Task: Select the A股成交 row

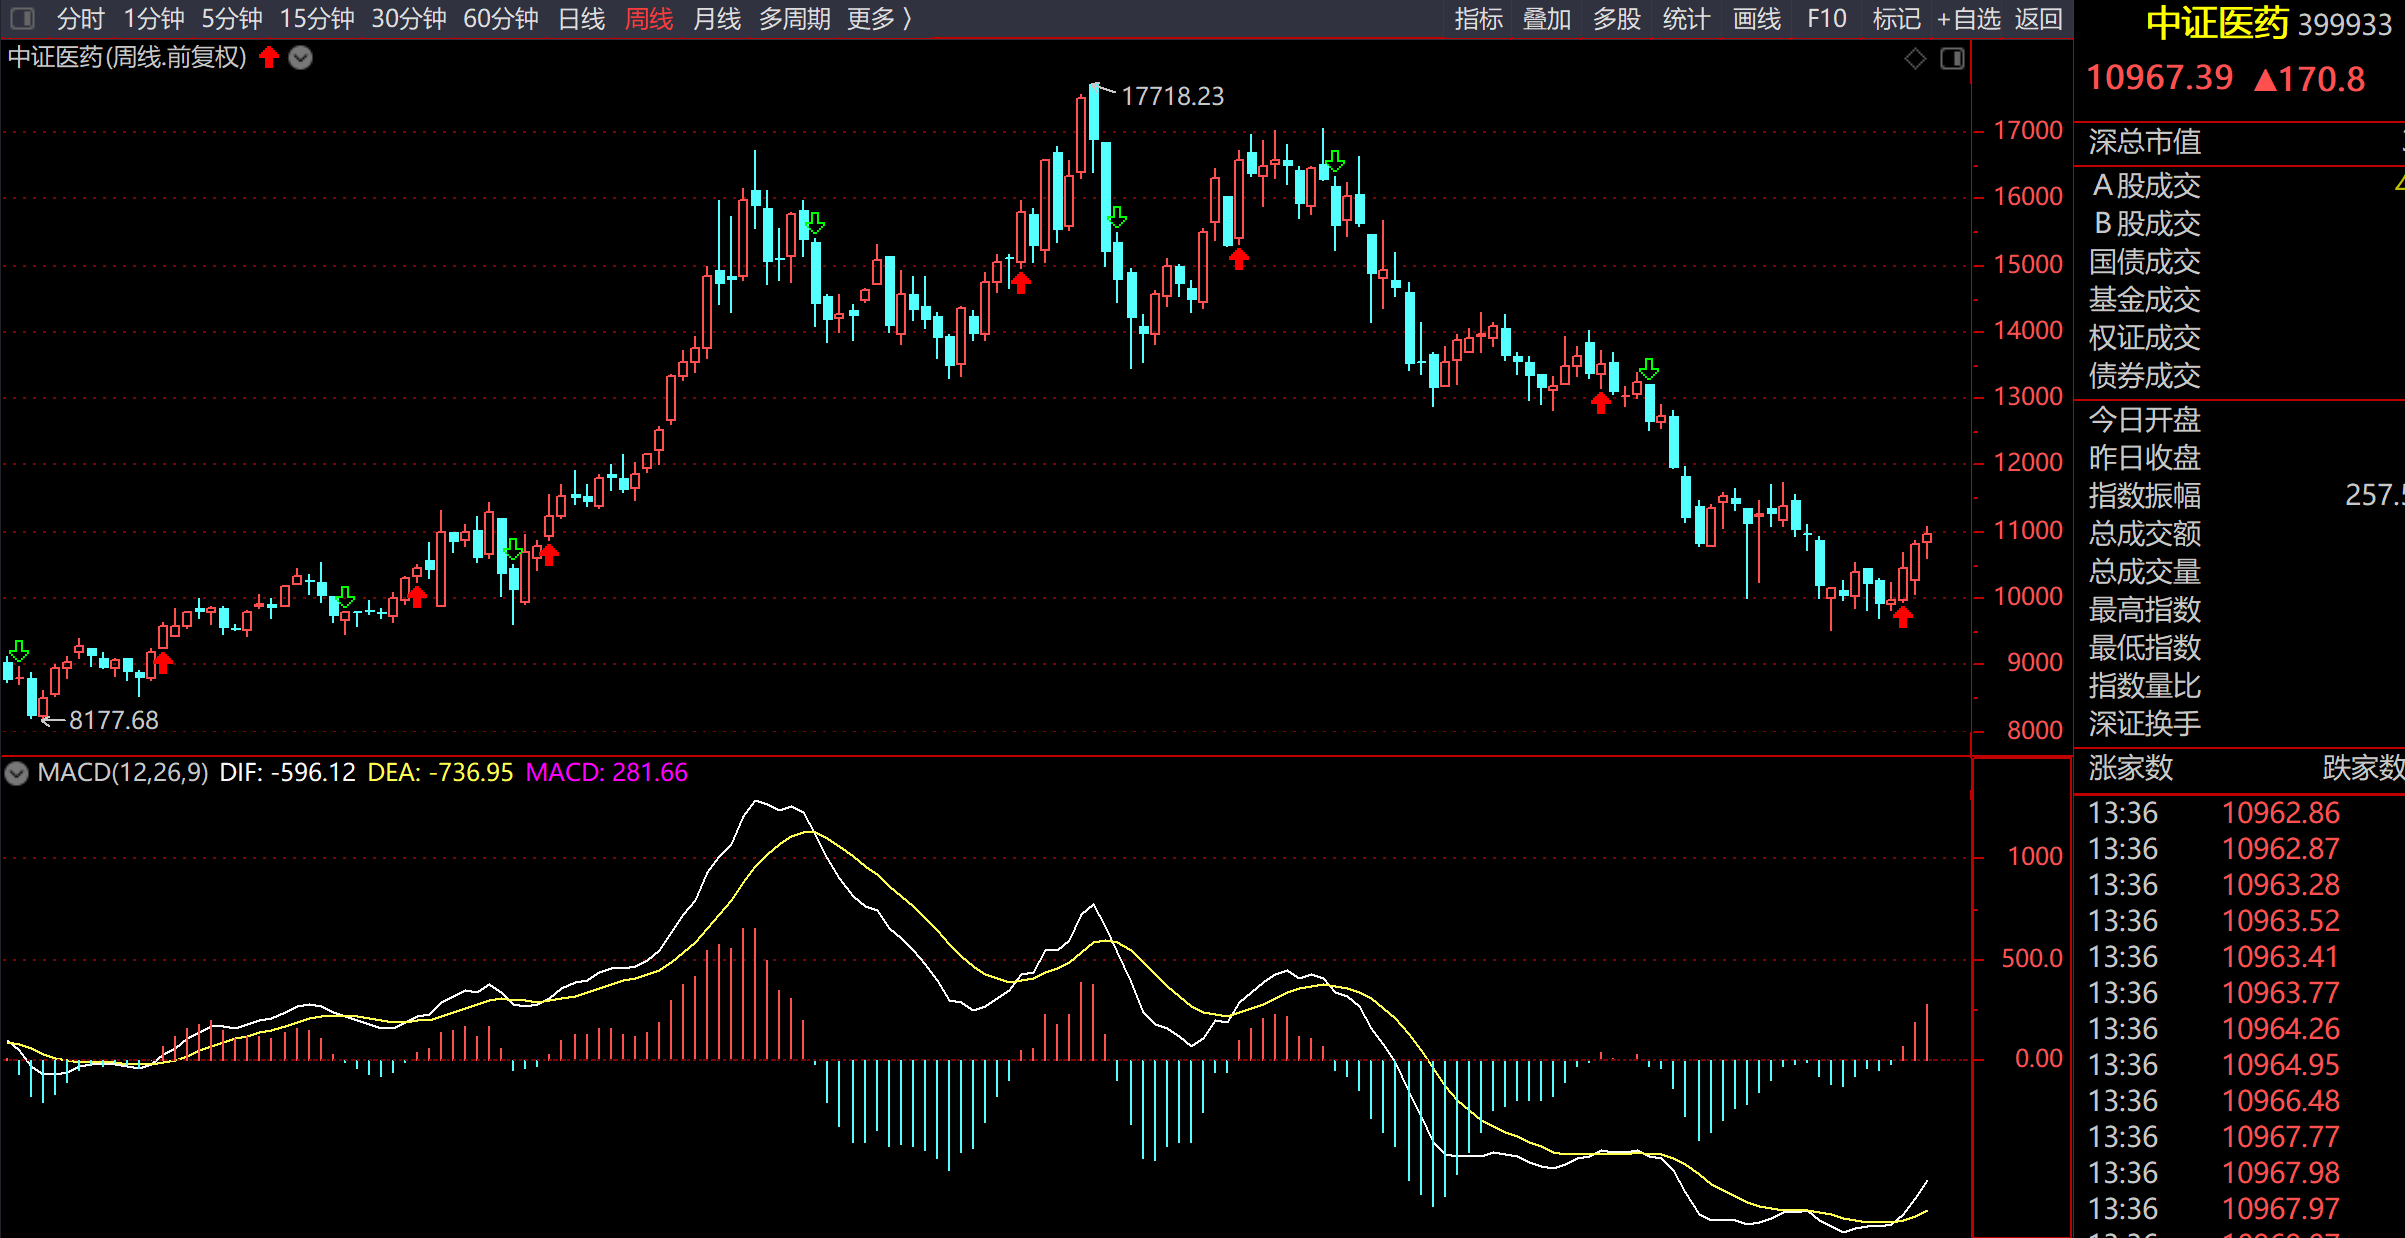Action: [2239, 186]
